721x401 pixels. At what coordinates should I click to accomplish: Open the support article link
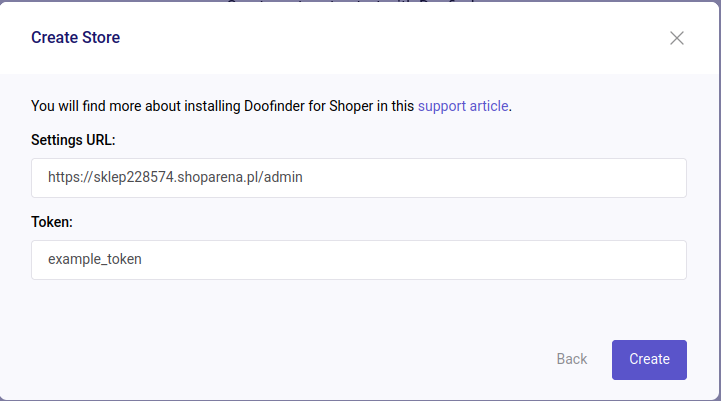coord(463,105)
